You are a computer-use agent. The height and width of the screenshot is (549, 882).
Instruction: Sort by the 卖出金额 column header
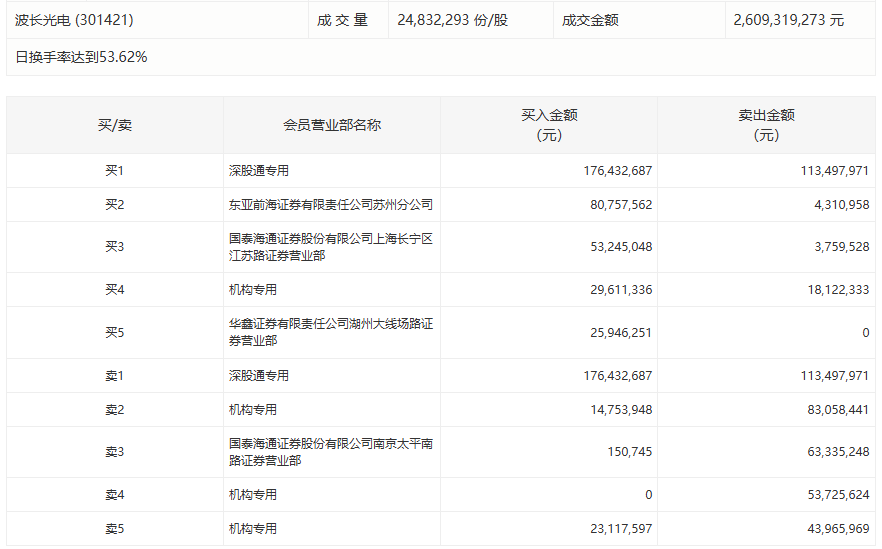click(766, 125)
